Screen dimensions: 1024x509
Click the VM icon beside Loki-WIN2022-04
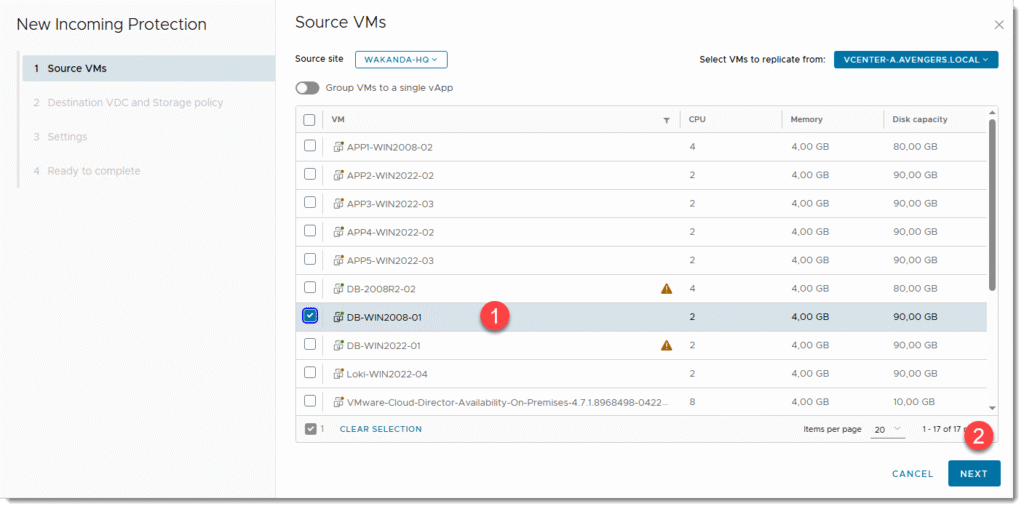338,374
